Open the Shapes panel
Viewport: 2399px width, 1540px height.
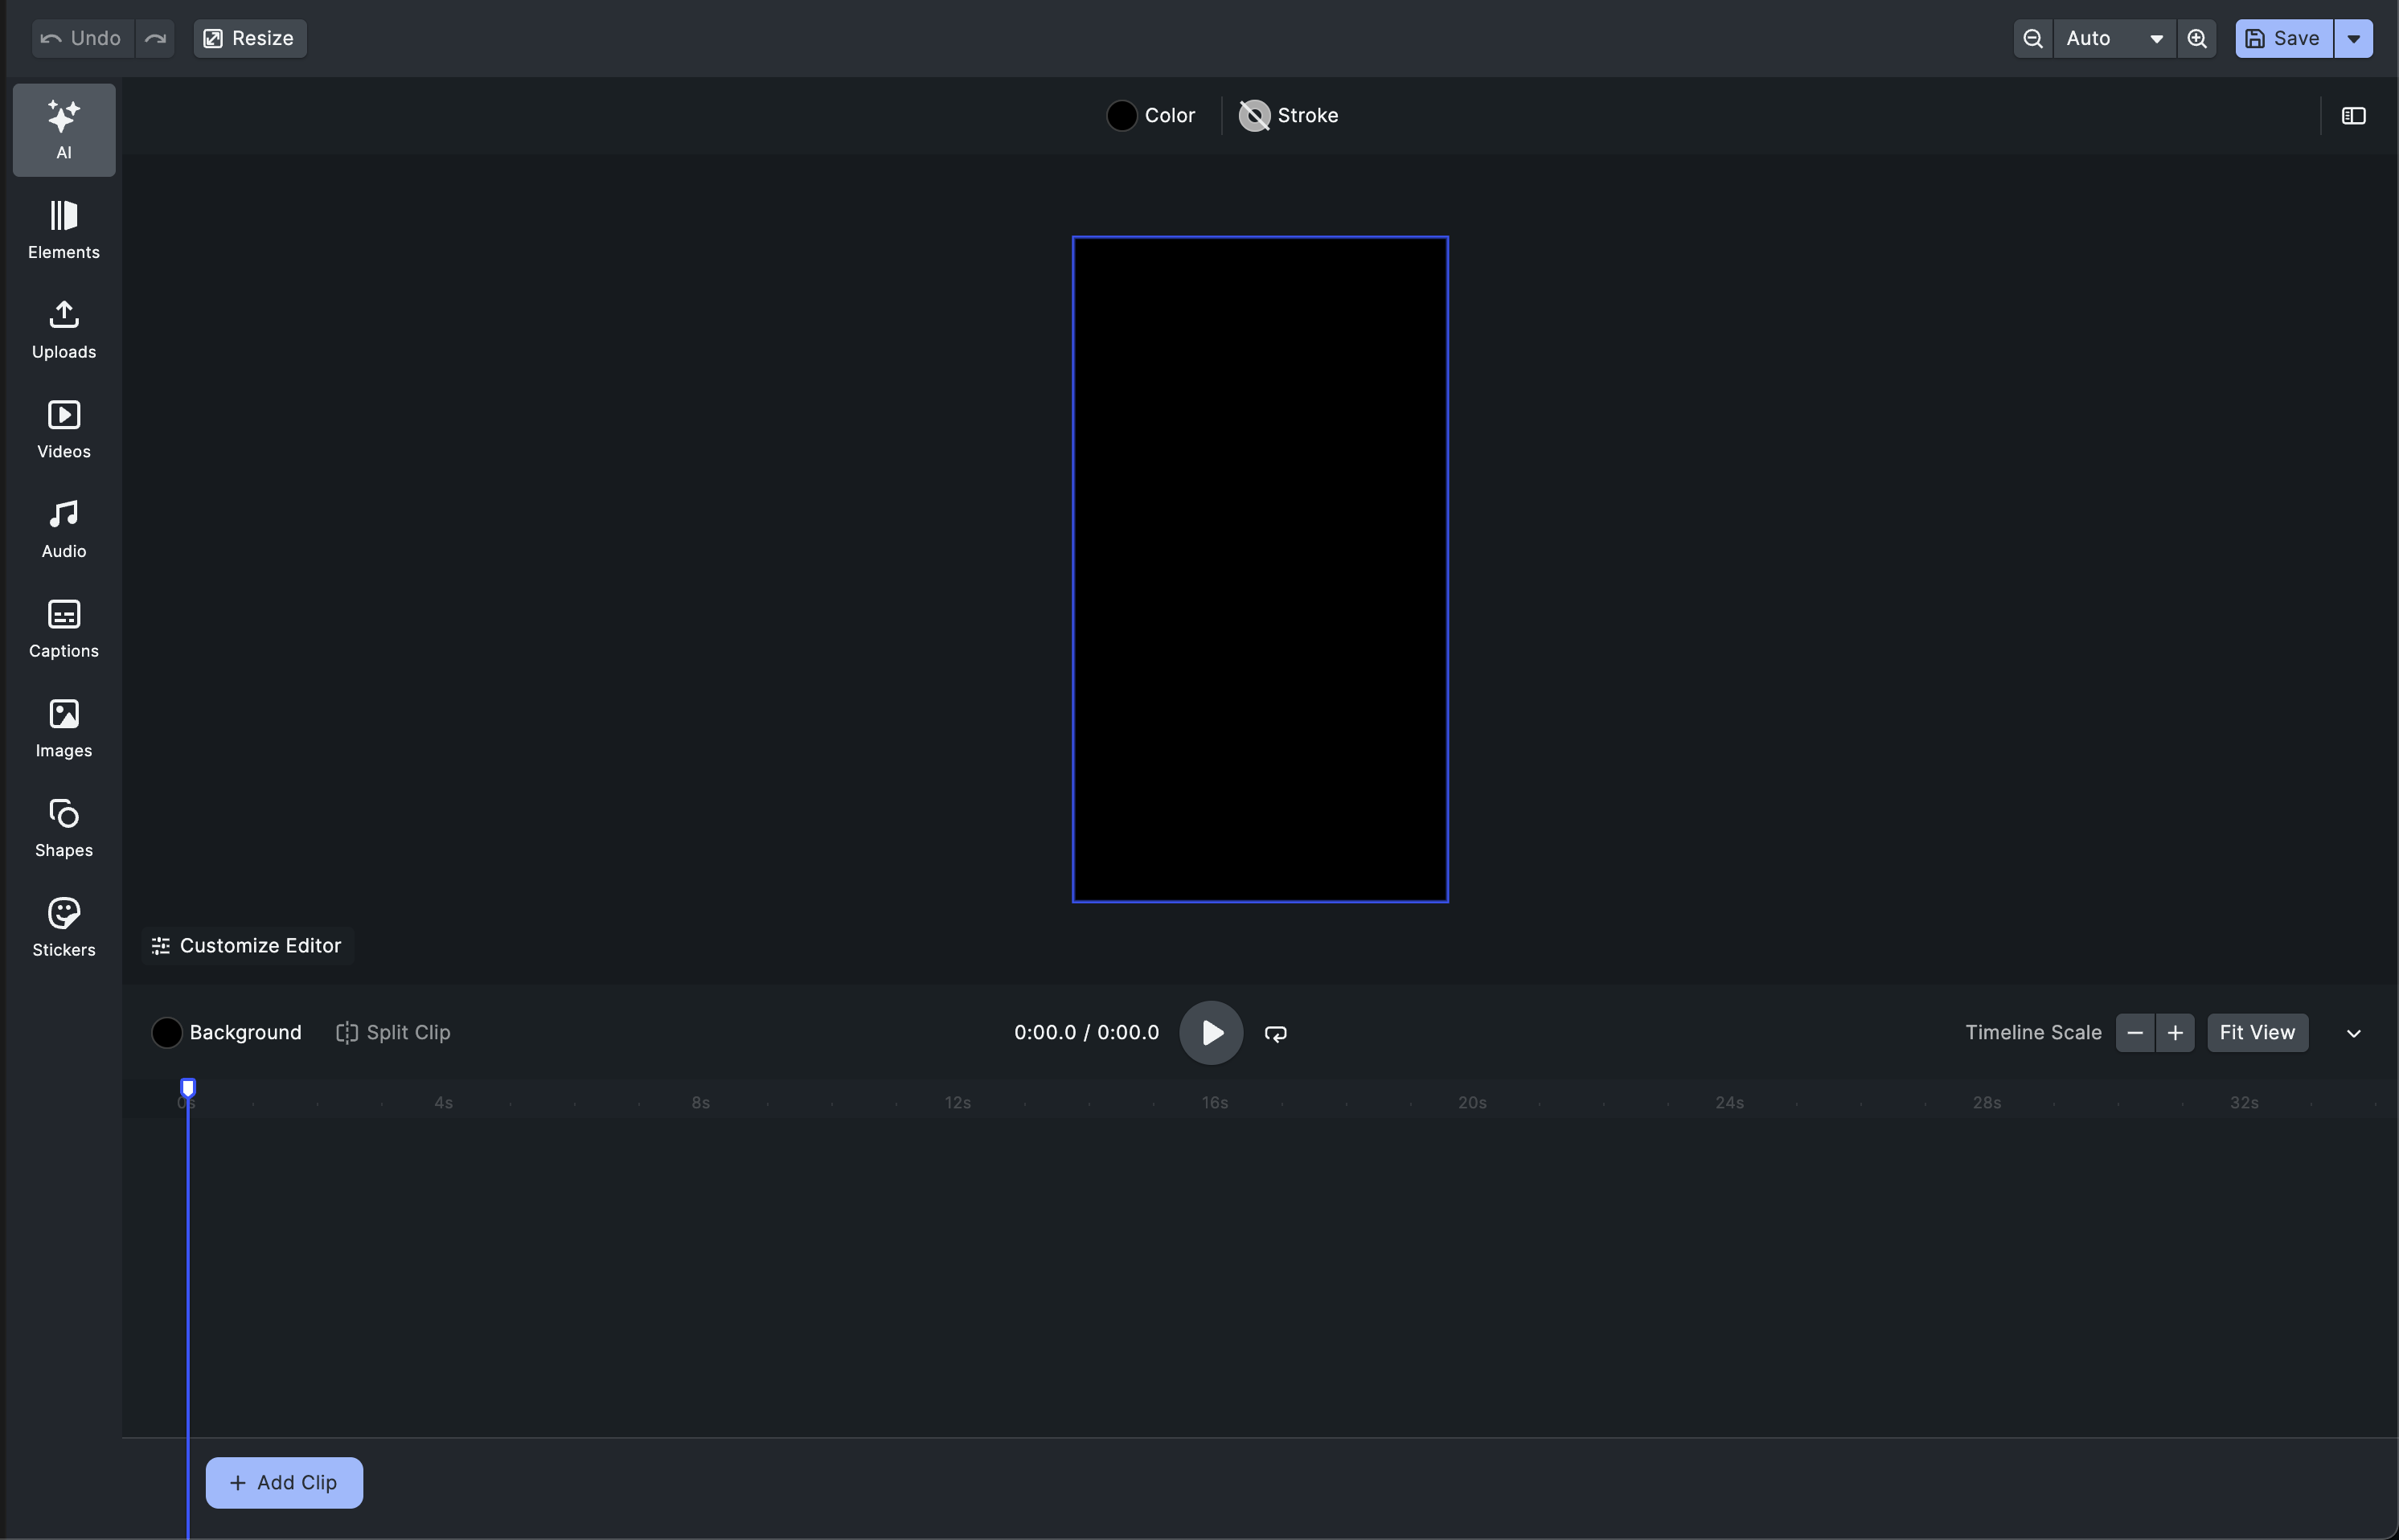coord(63,826)
